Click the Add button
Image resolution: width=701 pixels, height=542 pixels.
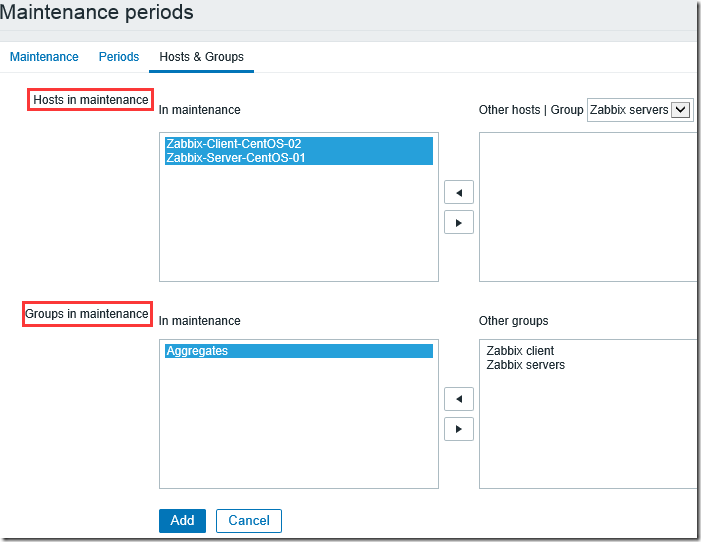click(x=182, y=521)
